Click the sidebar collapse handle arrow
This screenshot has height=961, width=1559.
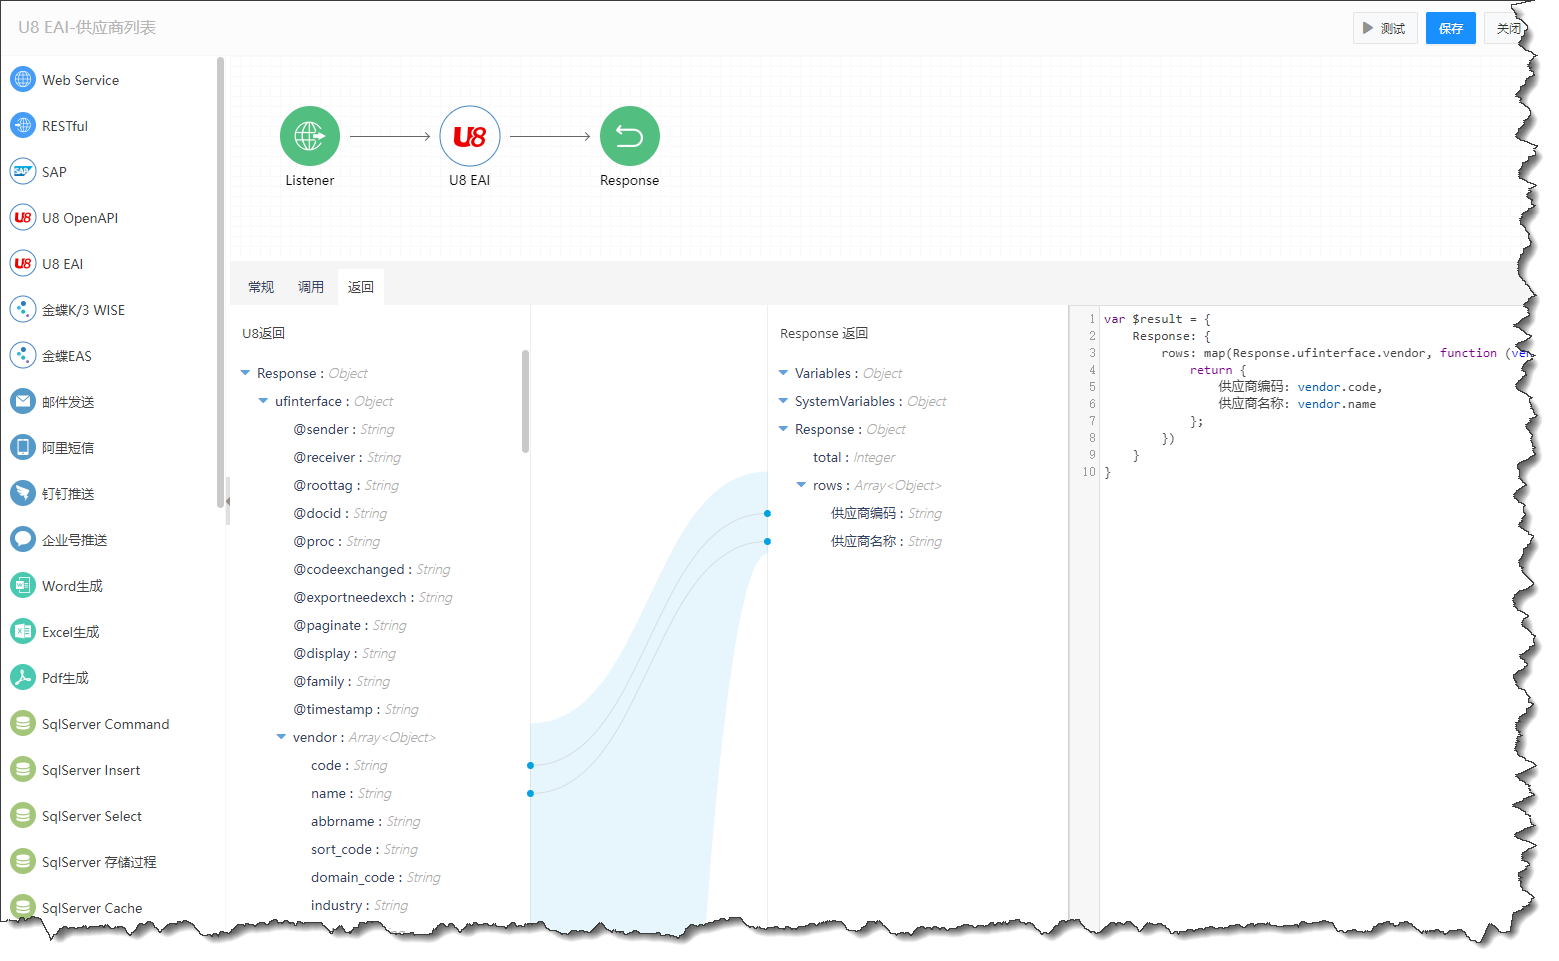coord(228,501)
